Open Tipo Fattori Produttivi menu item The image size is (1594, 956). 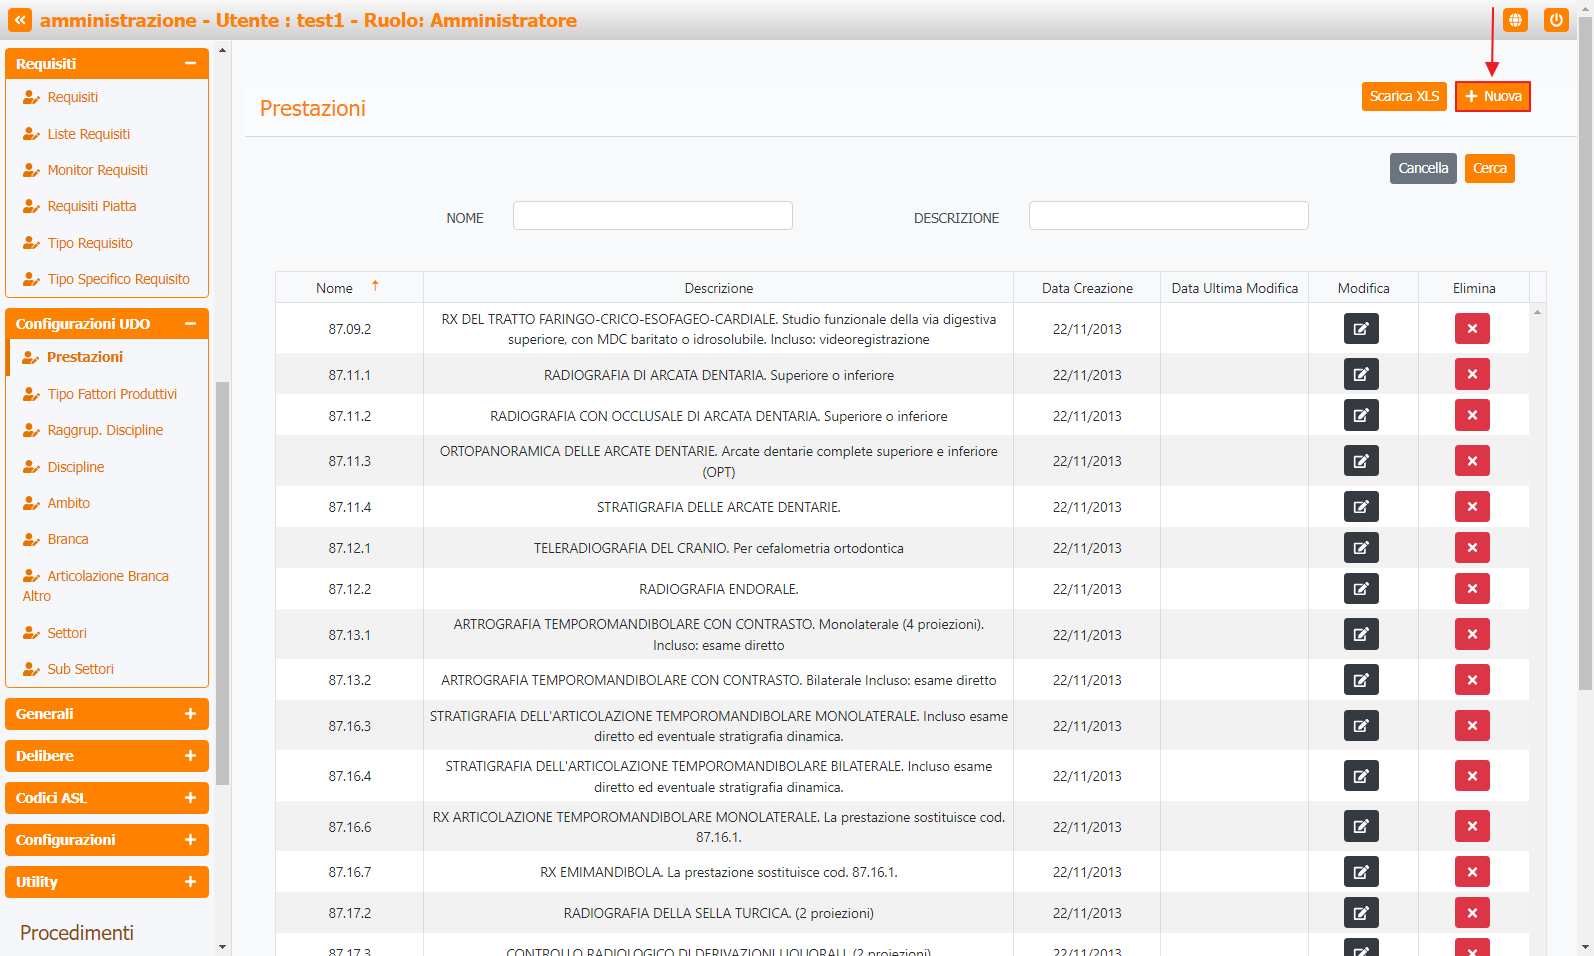(x=112, y=394)
